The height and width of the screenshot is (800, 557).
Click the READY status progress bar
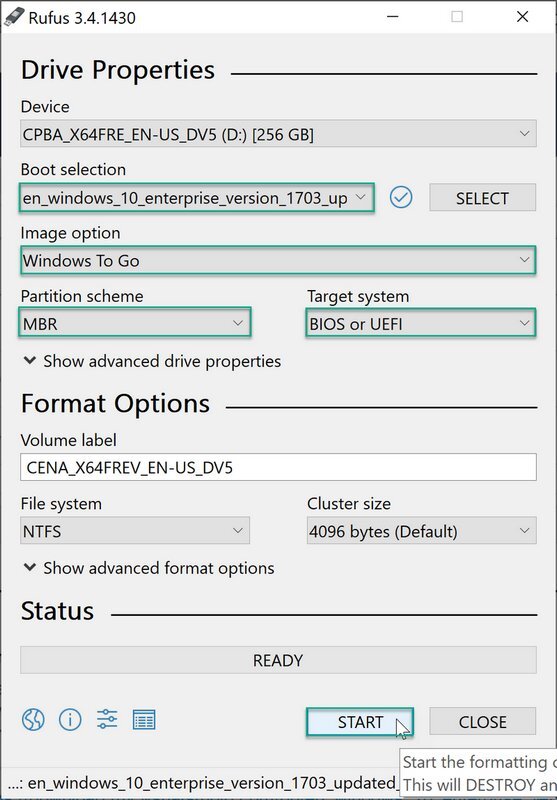click(278, 660)
